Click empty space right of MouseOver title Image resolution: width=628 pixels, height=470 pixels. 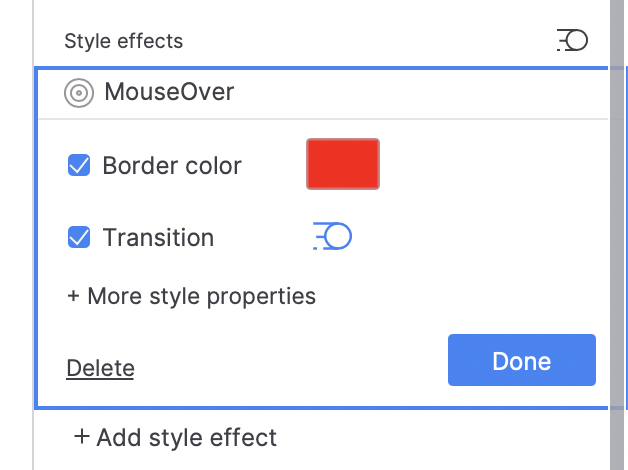coord(420,93)
